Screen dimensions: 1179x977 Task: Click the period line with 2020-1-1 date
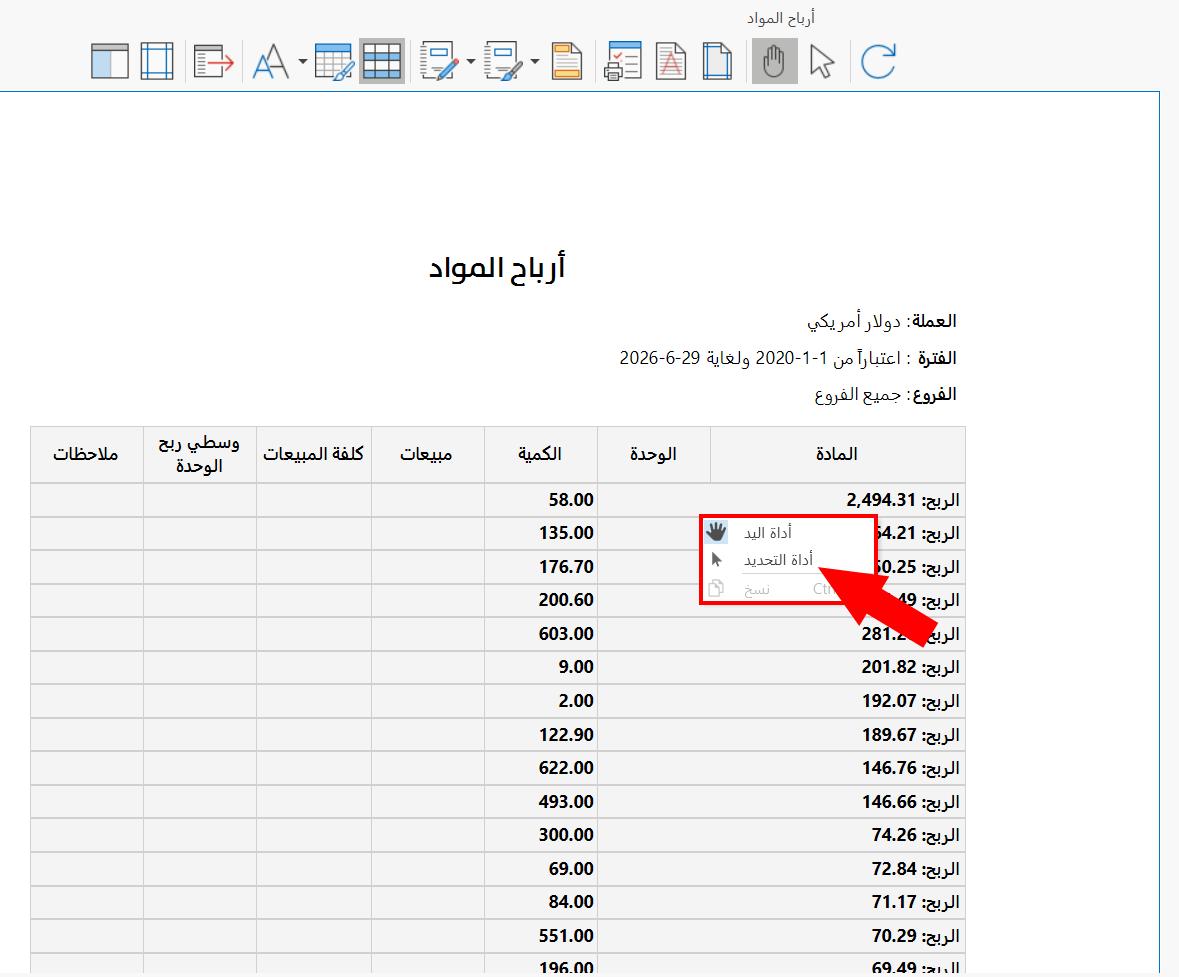tap(787, 358)
